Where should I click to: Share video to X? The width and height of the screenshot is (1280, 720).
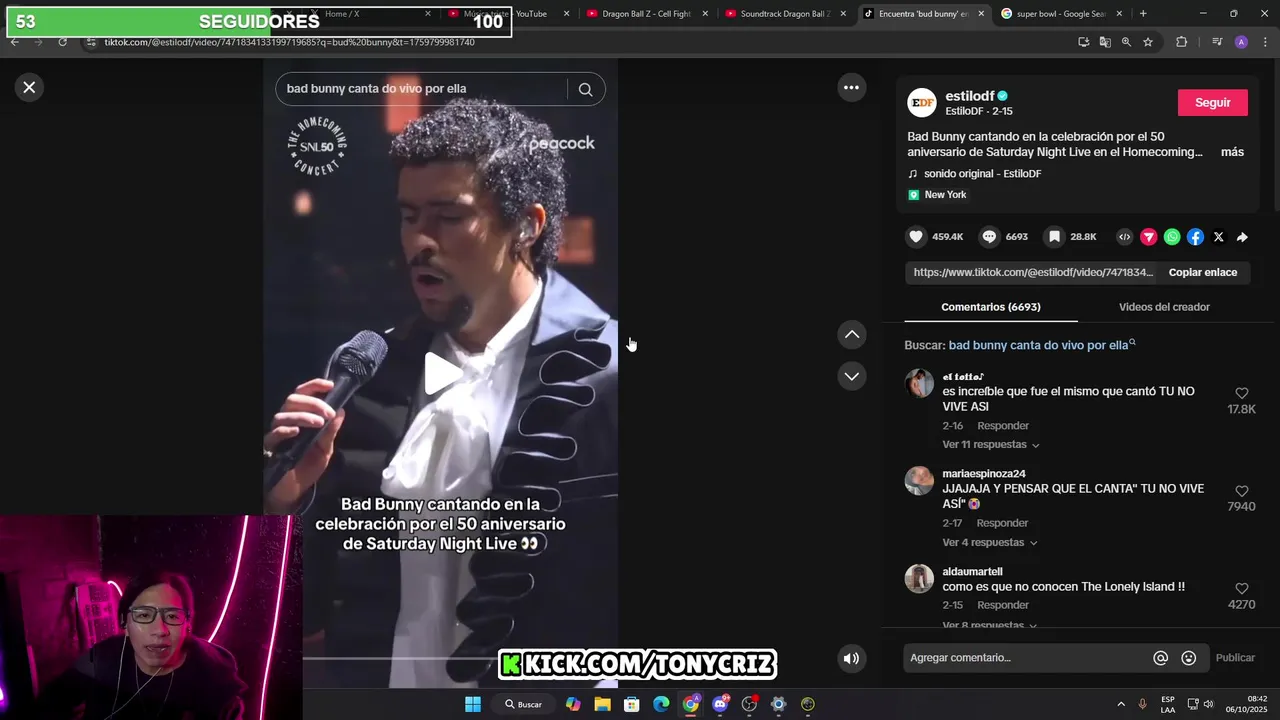(1218, 237)
